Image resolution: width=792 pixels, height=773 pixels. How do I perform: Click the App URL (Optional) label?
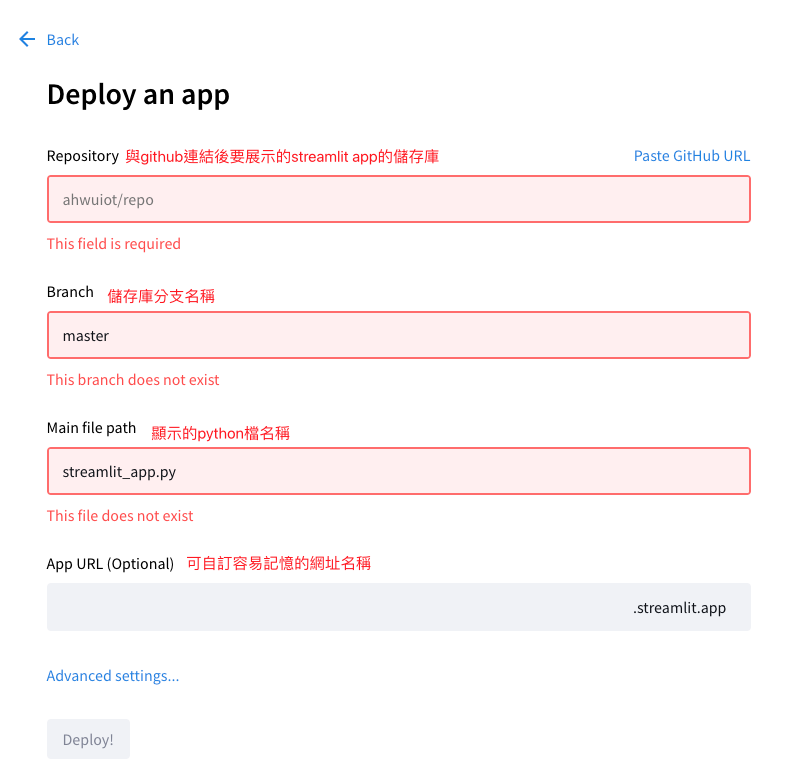click(110, 564)
